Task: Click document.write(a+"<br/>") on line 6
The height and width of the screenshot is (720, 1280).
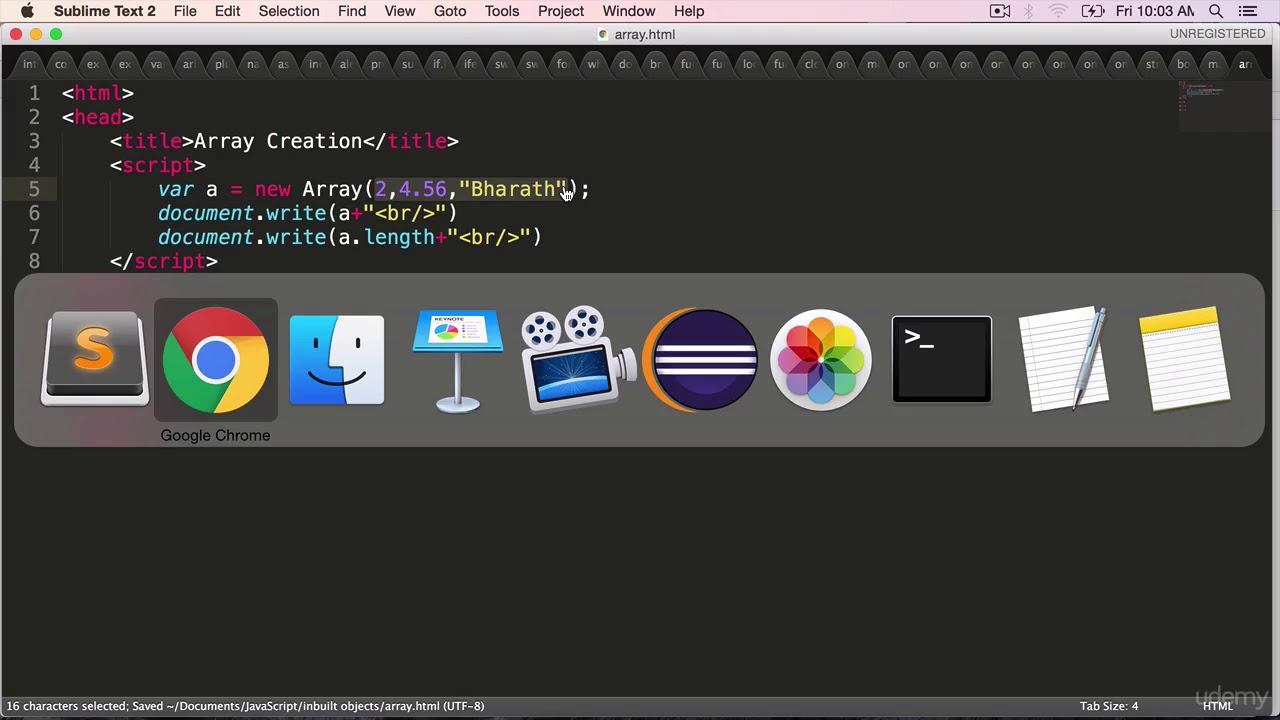Action: [x=307, y=213]
